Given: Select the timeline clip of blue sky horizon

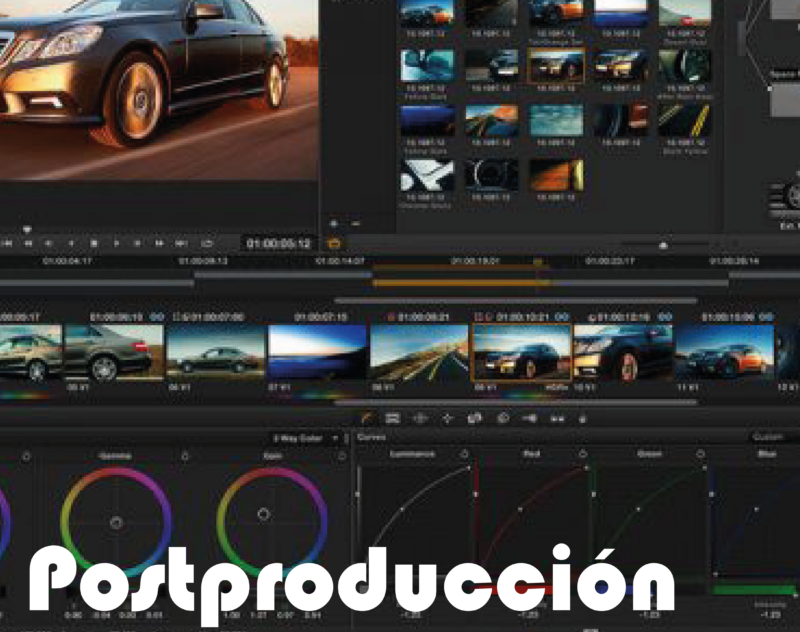Looking at the screenshot, I should (x=317, y=353).
